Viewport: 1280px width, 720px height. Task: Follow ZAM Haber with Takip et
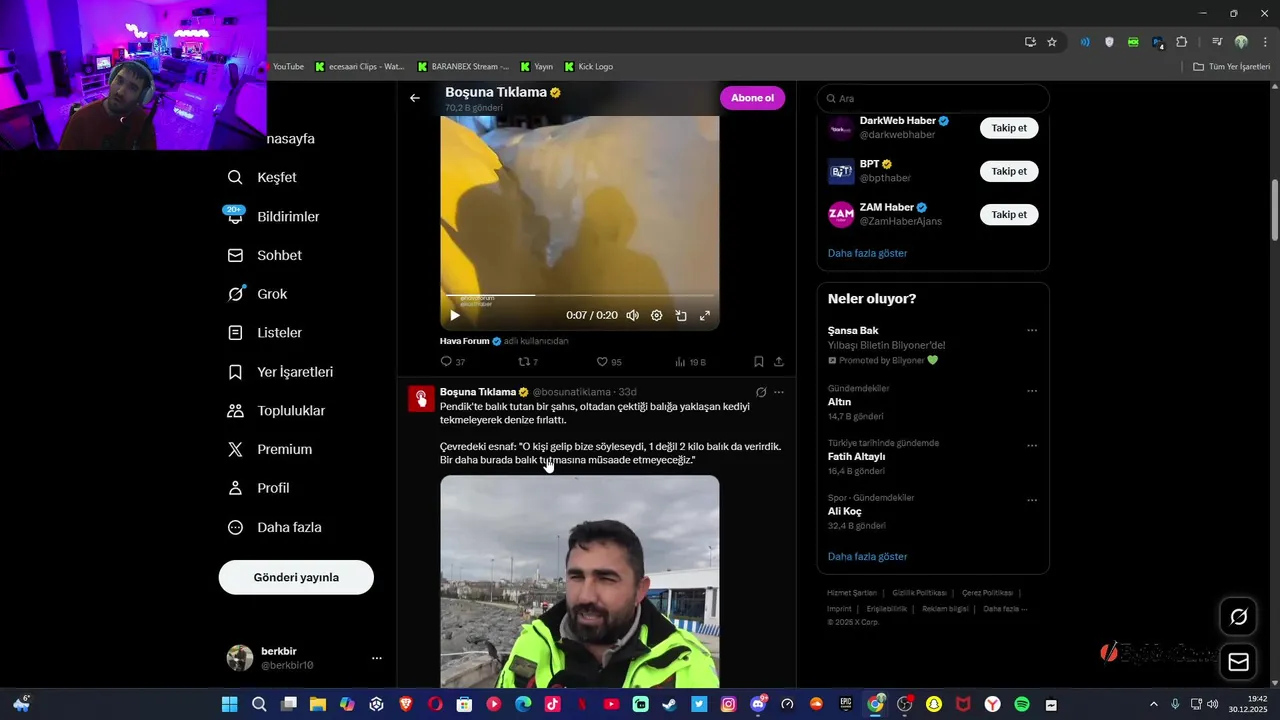pos(1009,214)
